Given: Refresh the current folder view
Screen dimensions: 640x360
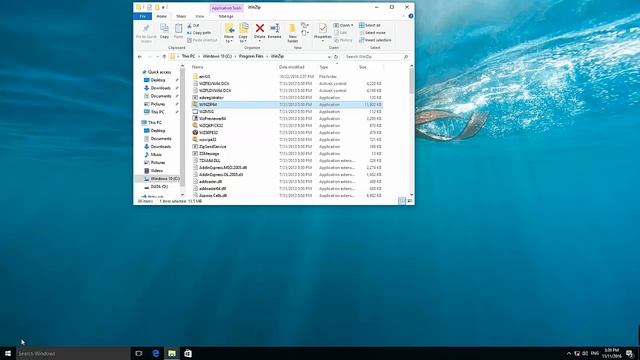Looking at the screenshot, I should 336,57.
